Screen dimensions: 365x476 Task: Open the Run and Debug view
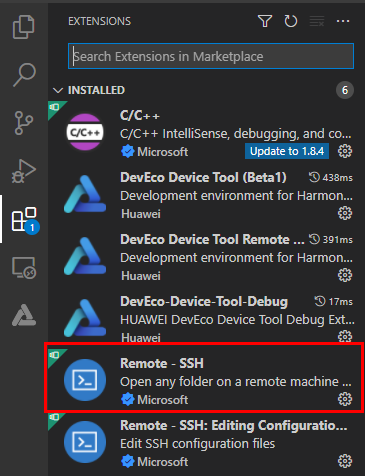tap(24, 171)
